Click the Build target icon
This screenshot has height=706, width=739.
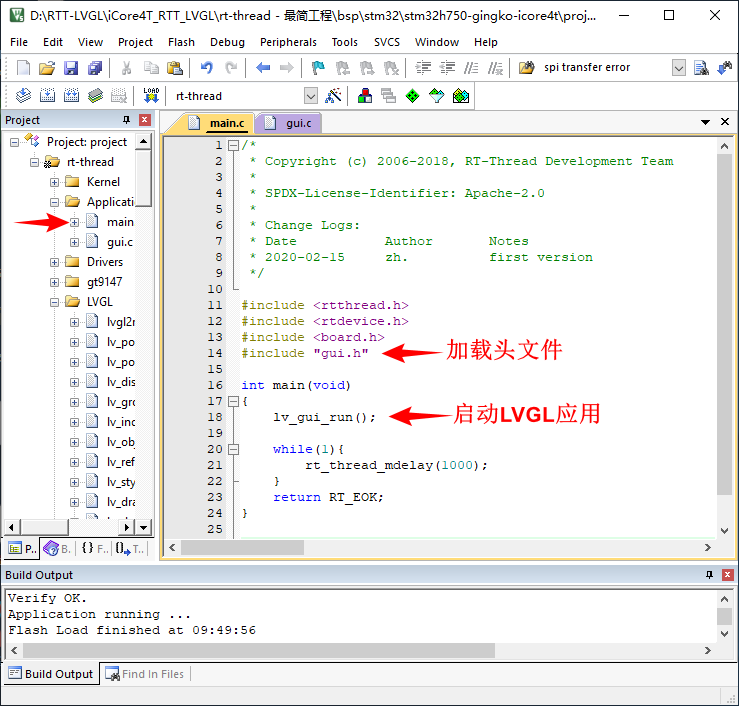pos(47,96)
